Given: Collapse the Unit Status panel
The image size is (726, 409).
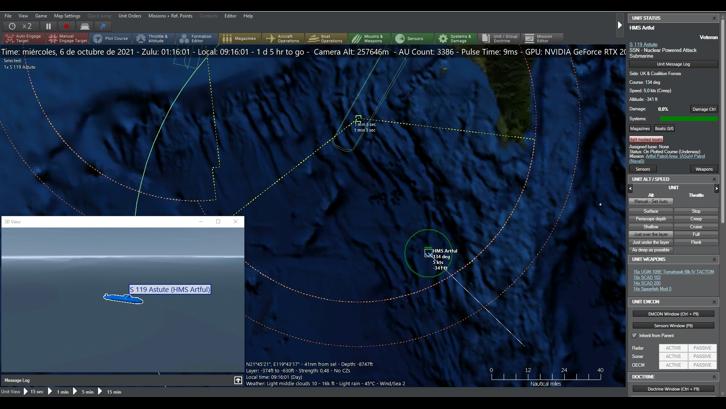Looking at the screenshot, I should click(x=715, y=18).
